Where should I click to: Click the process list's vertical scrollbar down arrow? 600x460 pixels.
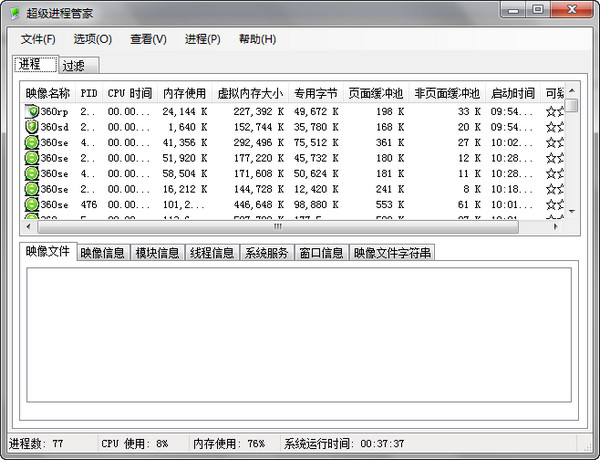click(572, 211)
